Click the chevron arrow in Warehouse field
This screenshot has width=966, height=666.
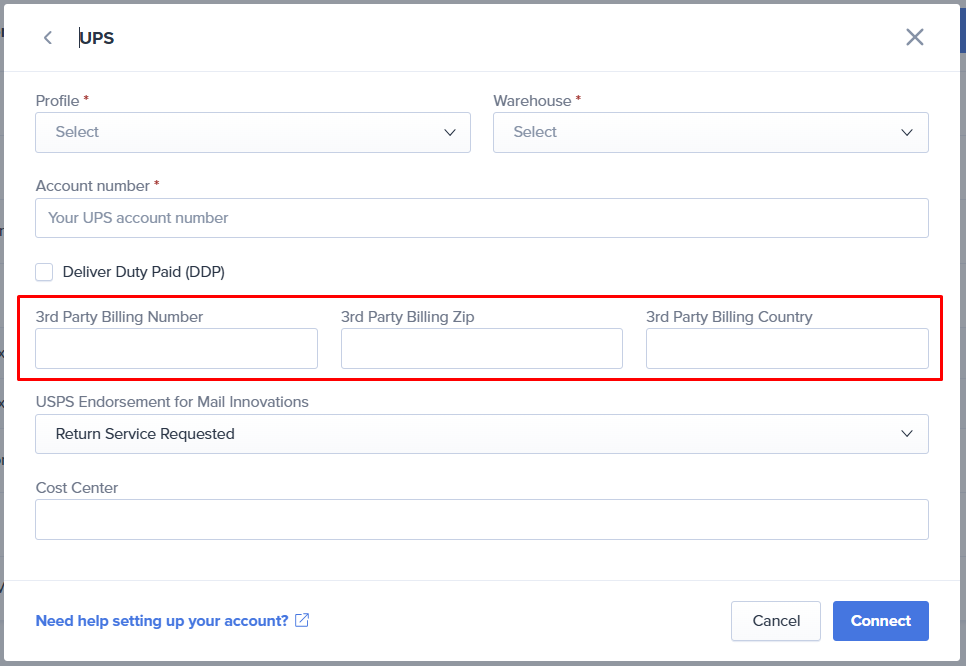pyautogui.click(x=907, y=132)
